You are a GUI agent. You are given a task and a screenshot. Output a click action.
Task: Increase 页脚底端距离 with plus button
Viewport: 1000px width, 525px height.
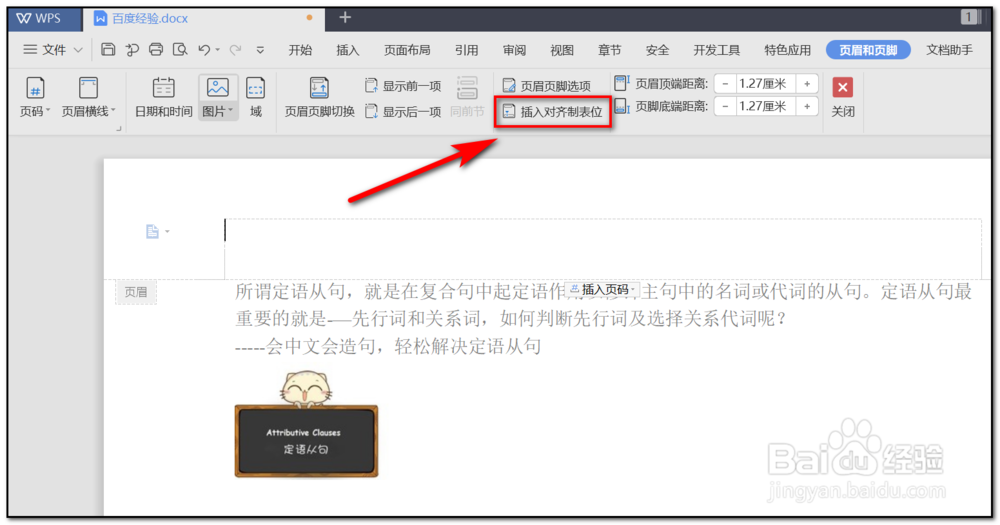point(807,107)
